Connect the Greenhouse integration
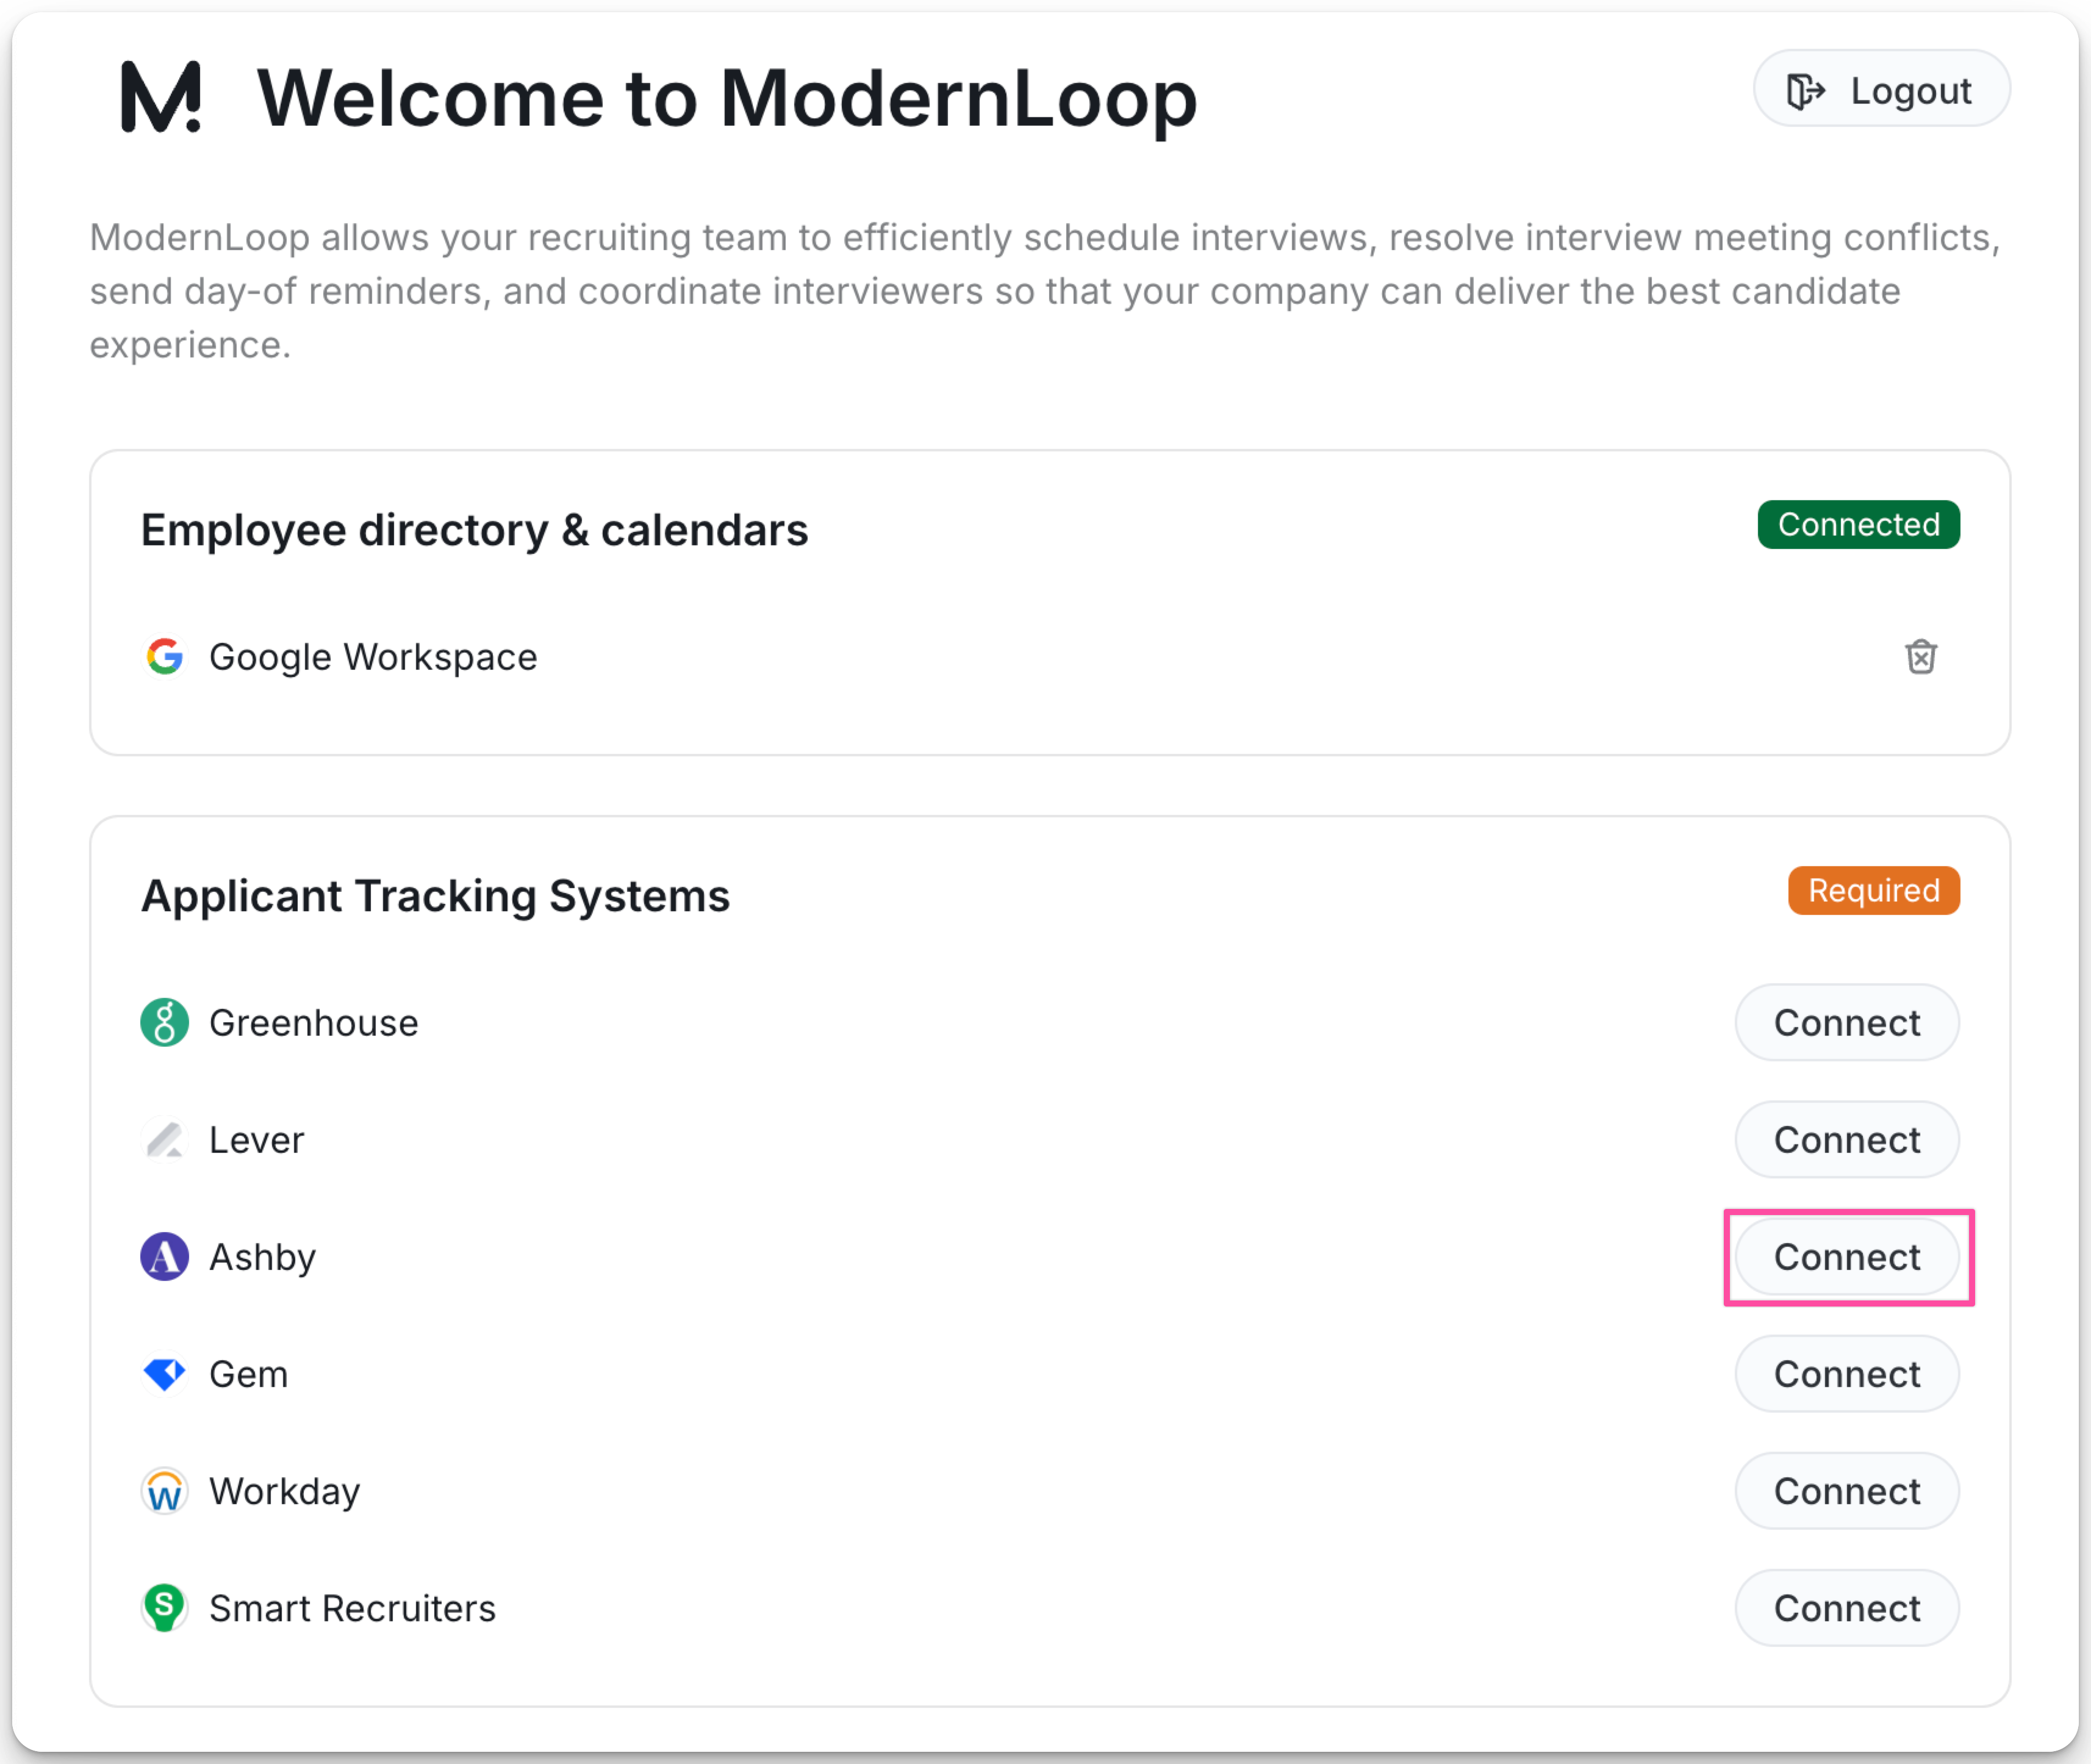The width and height of the screenshot is (2091, 1764). click(x=1847, y=1023)
